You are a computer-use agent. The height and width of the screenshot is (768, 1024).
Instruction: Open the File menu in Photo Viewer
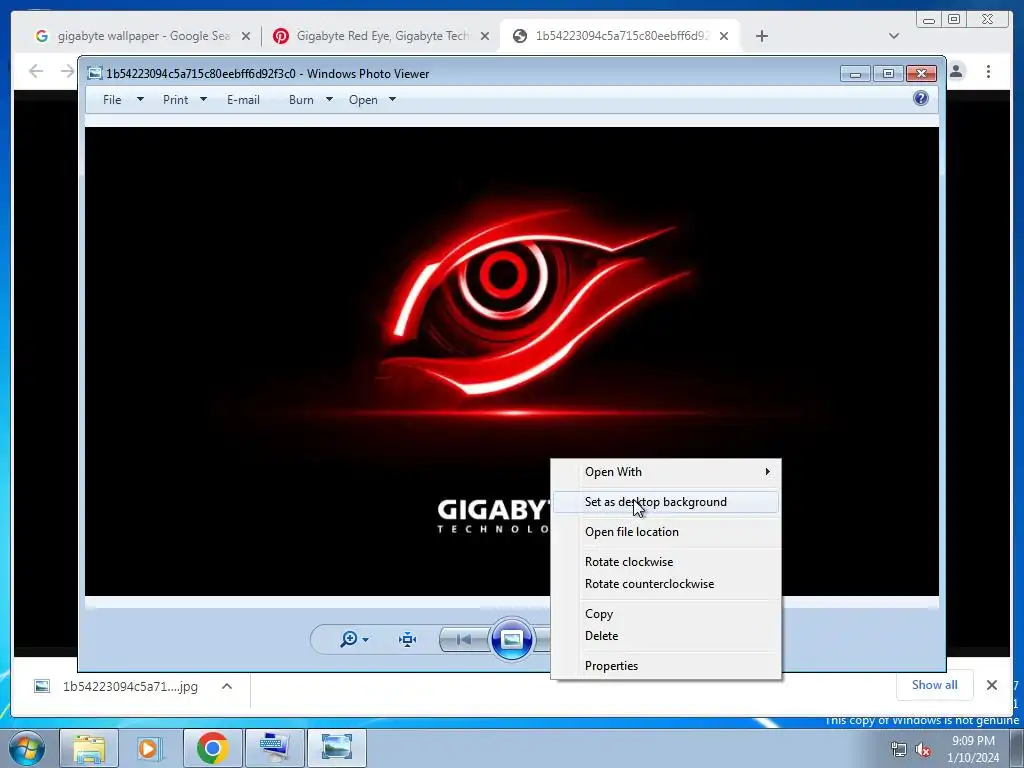point(112,100)
